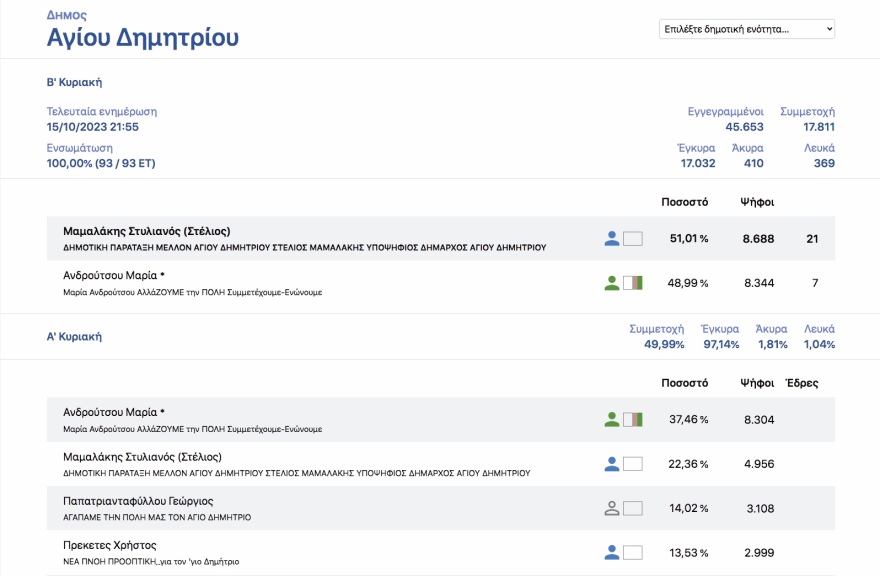Click the person icon beside 22,36 %

coord(612,464)
